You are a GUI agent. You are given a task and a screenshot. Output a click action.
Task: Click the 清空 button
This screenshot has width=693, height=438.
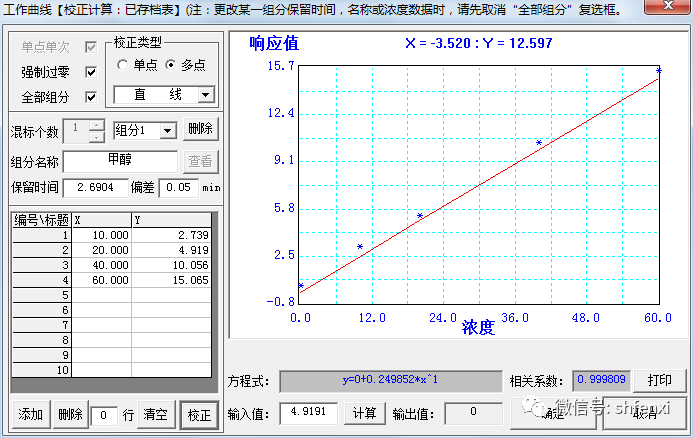[154, 414]
